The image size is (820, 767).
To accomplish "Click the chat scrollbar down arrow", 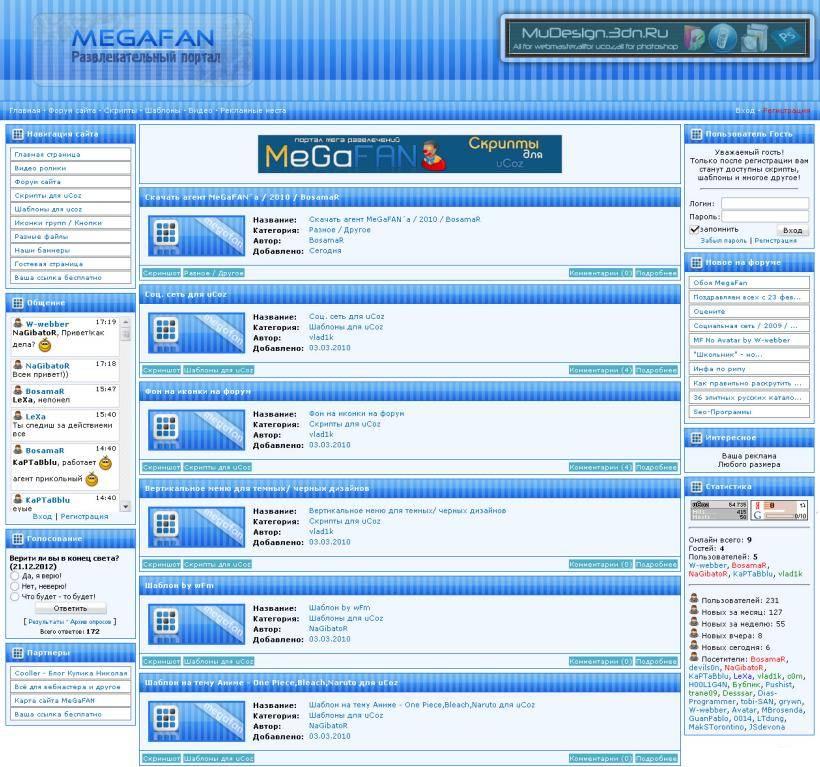I will 126,506.
